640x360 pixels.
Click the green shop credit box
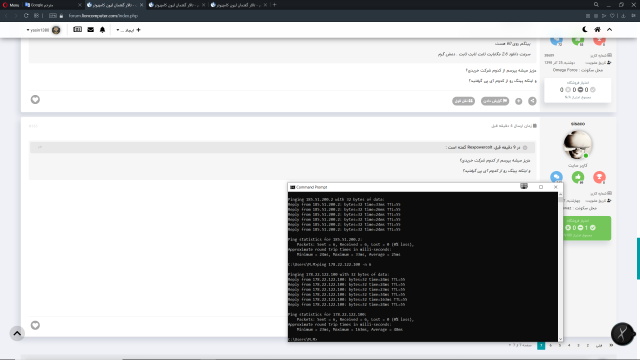pyautogui.click(x=587, y=228)
